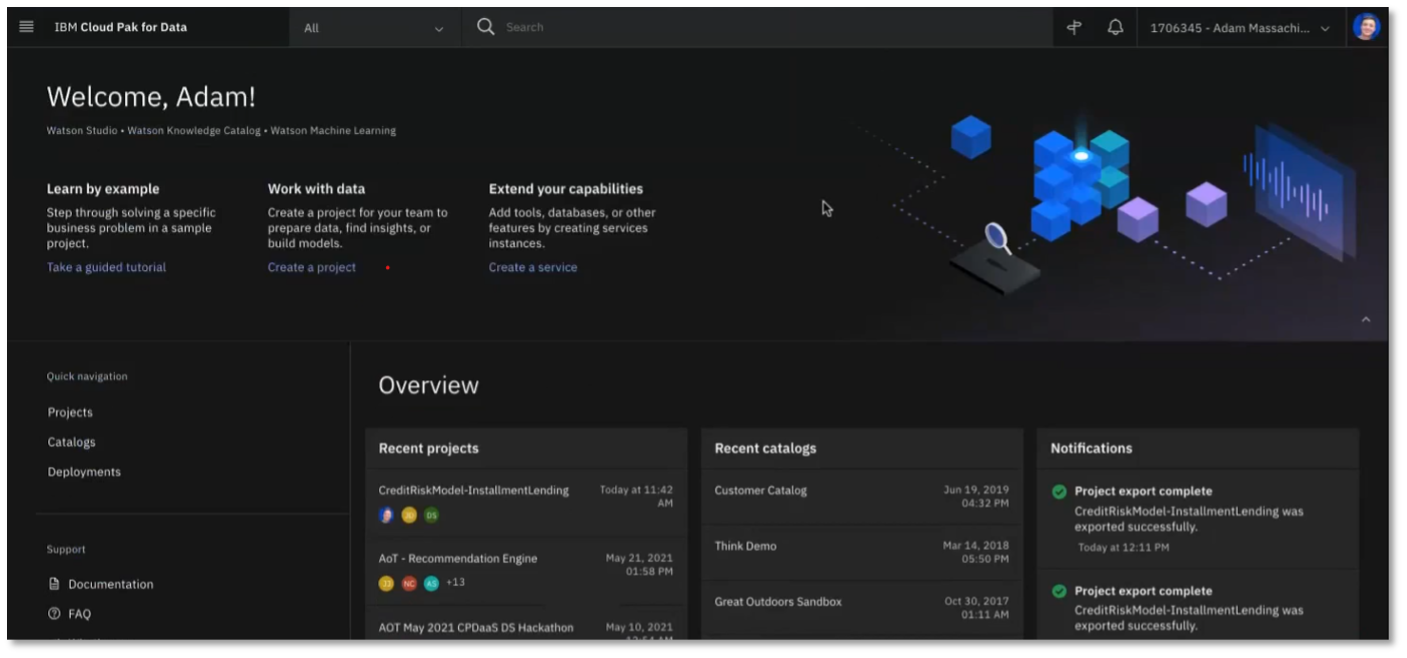Click the Mar 14, 2018 catalog date
Screen dimensions: 1407x658
[x=976, y=546]
